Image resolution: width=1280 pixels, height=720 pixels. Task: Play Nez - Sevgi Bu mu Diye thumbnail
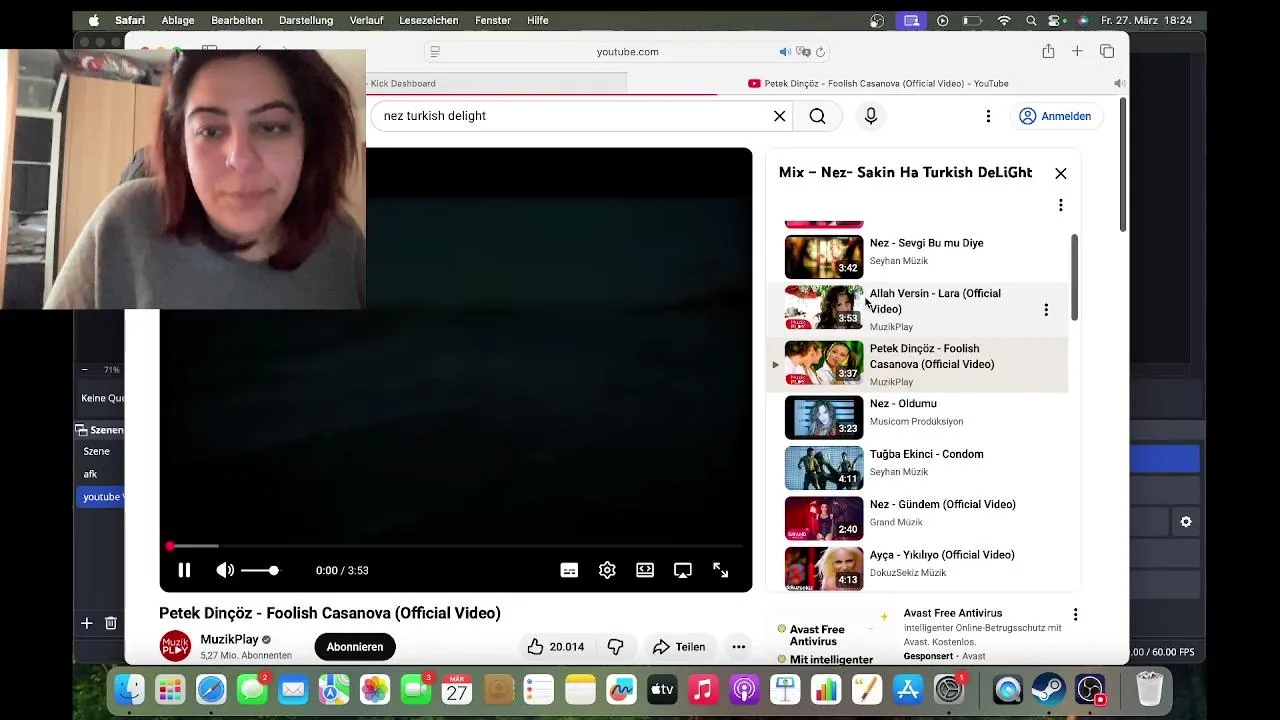pos(824,257)
